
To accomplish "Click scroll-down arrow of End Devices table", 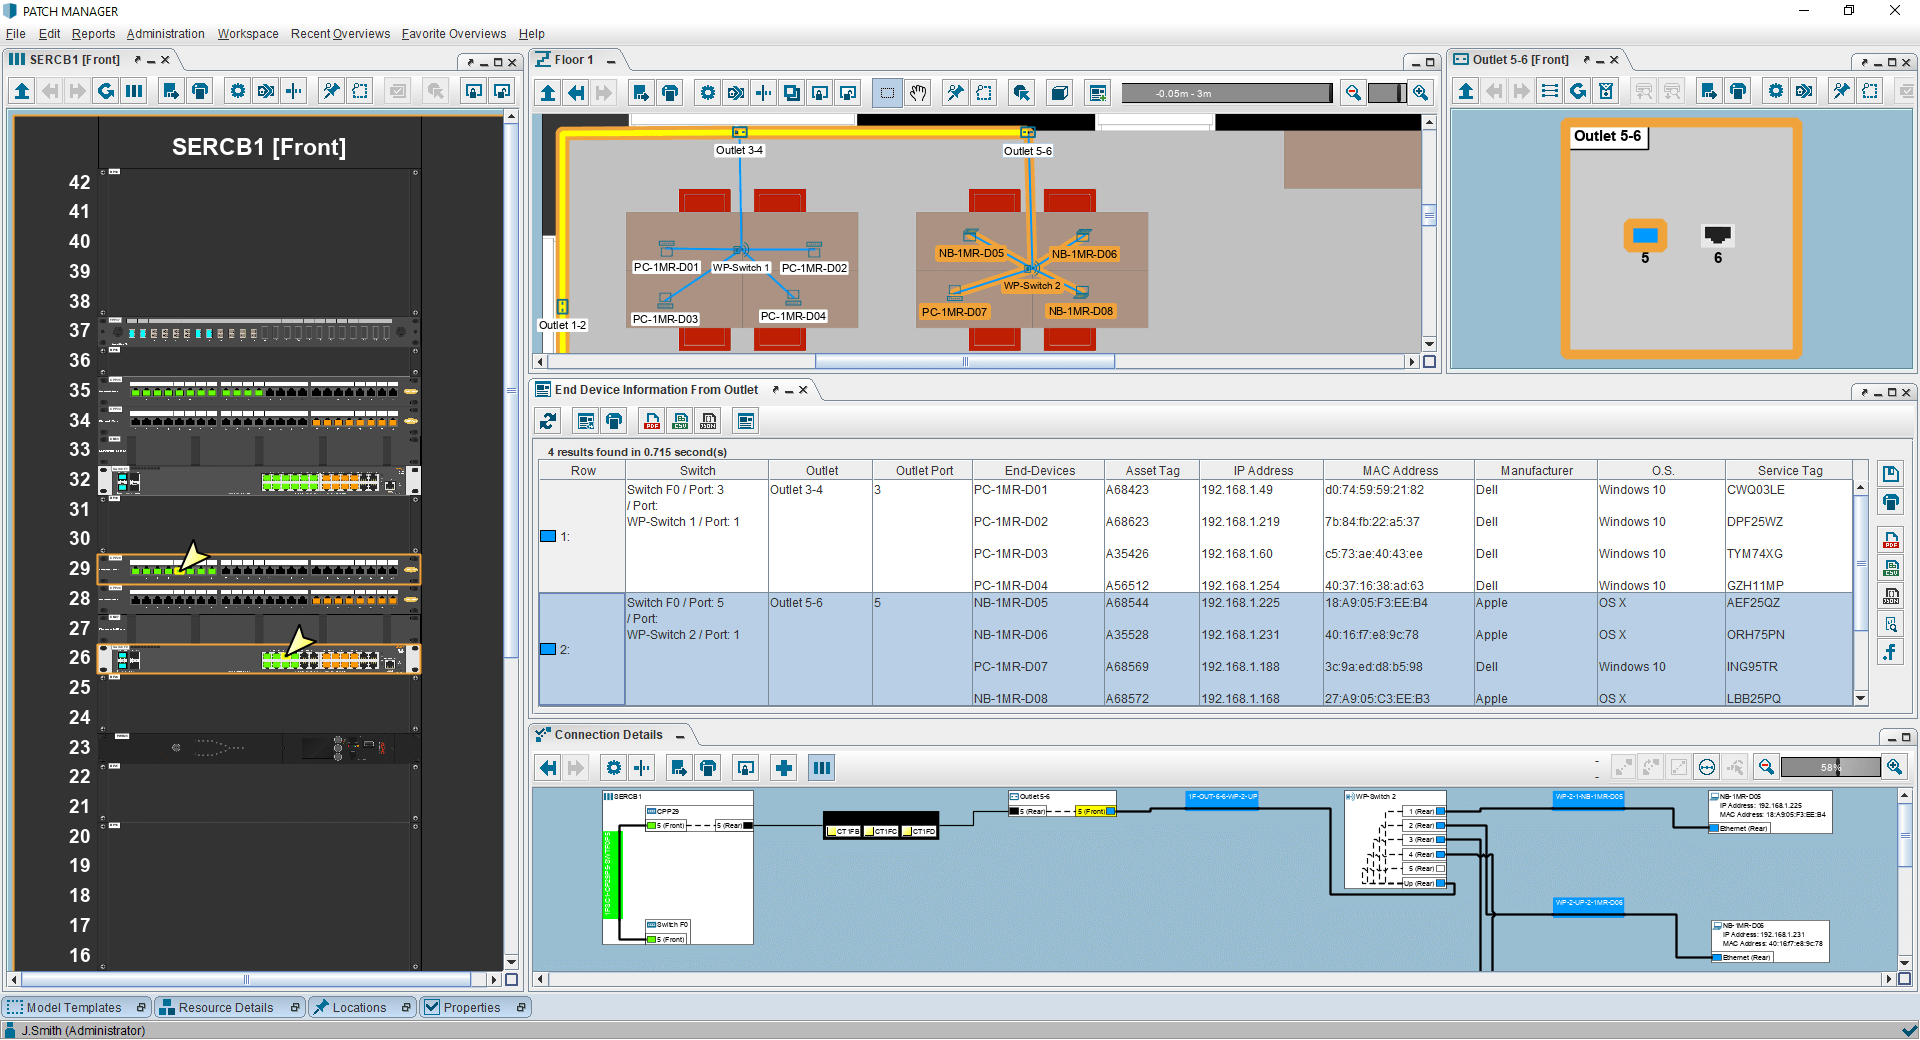I will [x=1860, y=698].
